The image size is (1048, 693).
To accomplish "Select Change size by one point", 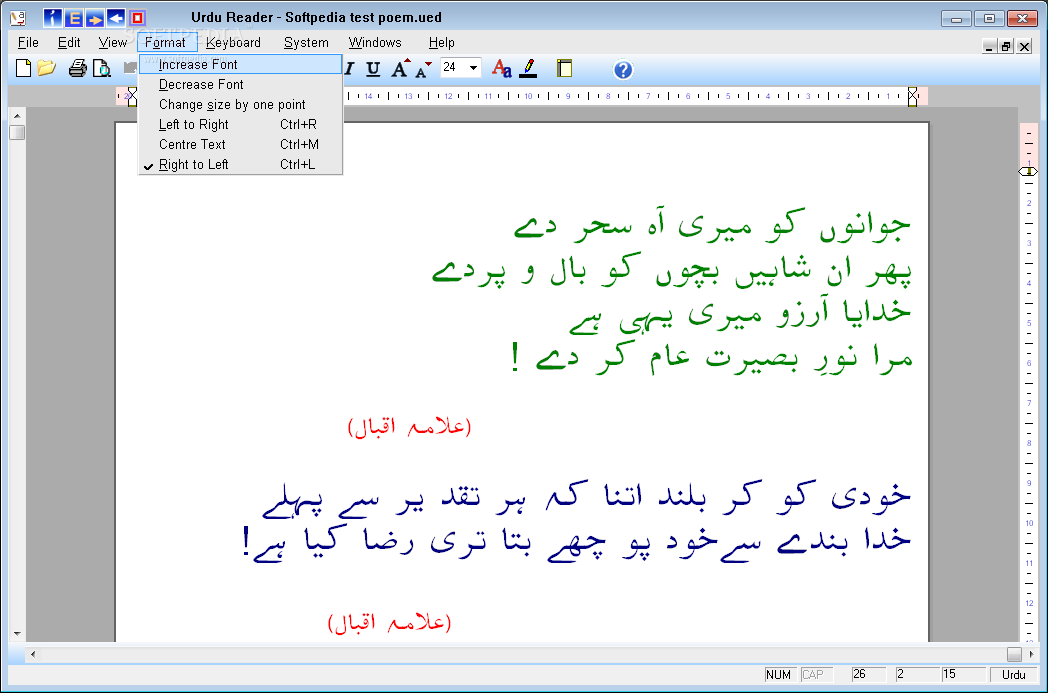I will click(x=241, y=105).
